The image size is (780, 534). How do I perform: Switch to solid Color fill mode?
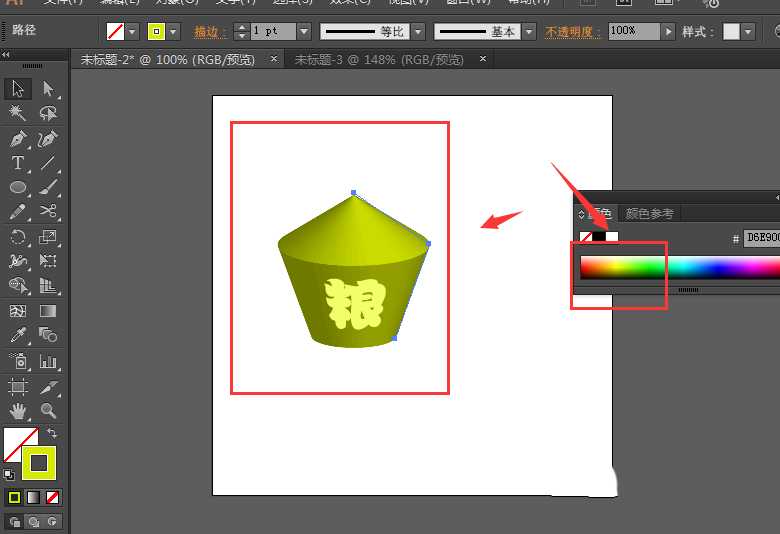15,497
